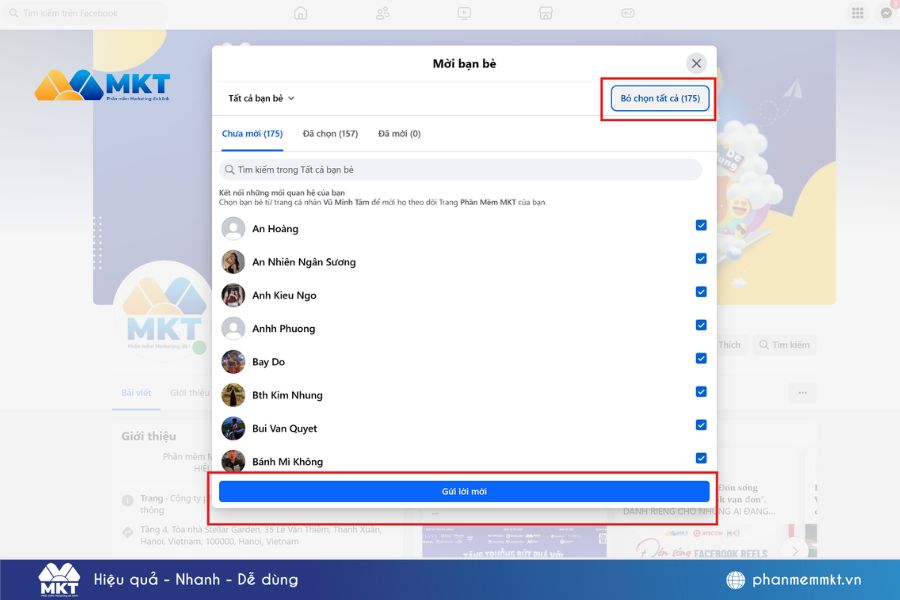Viewport: 900px width, 600px height.
Task: Click the Tìm kiếm button on the page
Action: [x=785, y=344]
